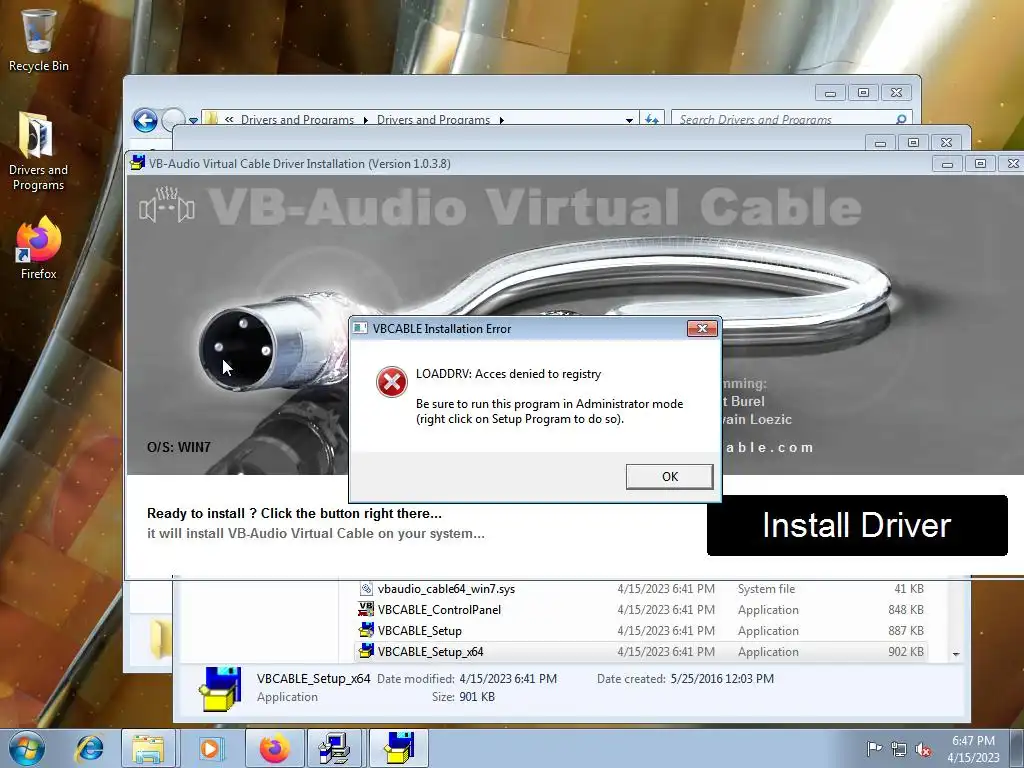Viewport: 1024px width, 768px height.
Task: Click OK in the VBCABLE Installation Error dialog
Action: (x=669, y=477)
